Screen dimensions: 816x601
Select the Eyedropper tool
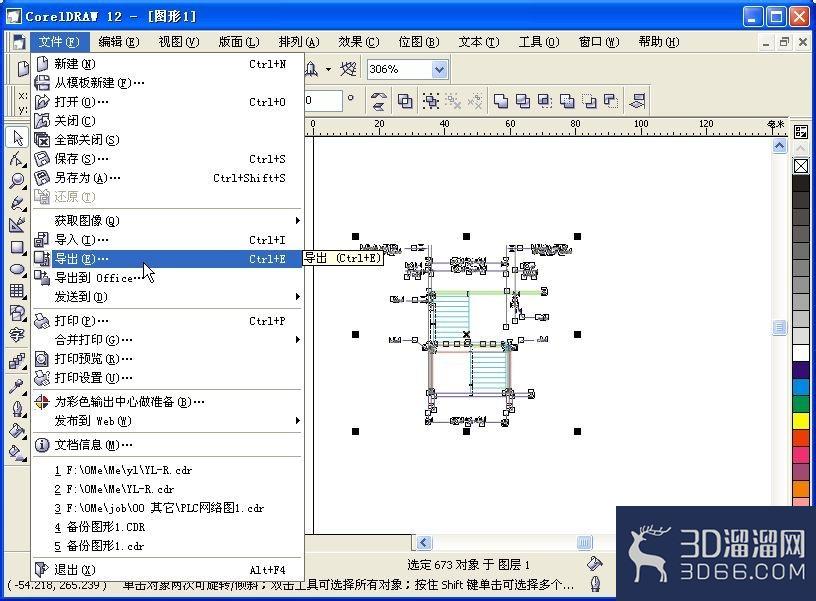(x=17, y=386)
